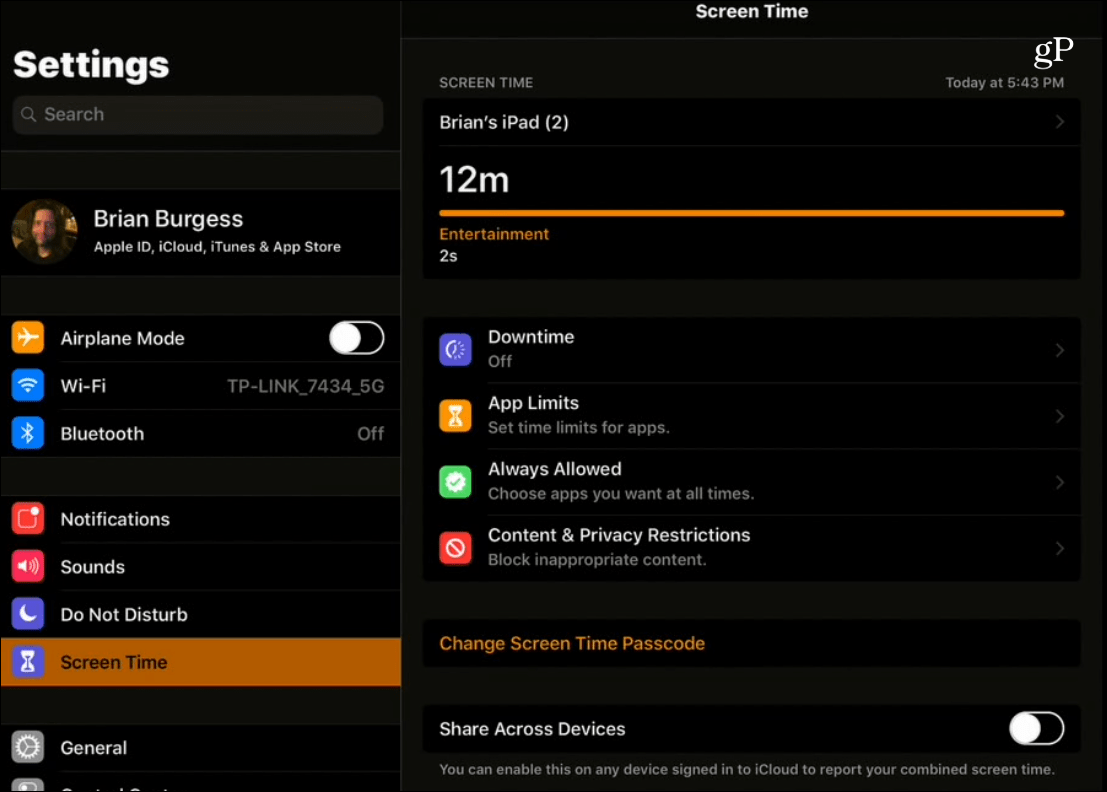
Task: Click the Share Across Devices label
Action: coord(532,728)
